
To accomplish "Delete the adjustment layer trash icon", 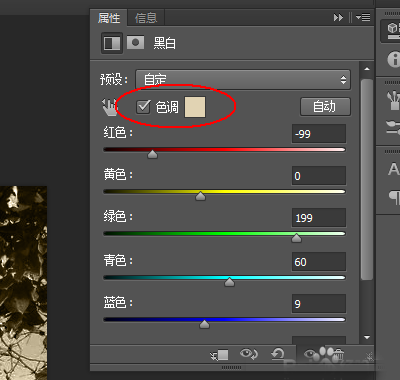I will pyautogui.click(x=338, y=354).
